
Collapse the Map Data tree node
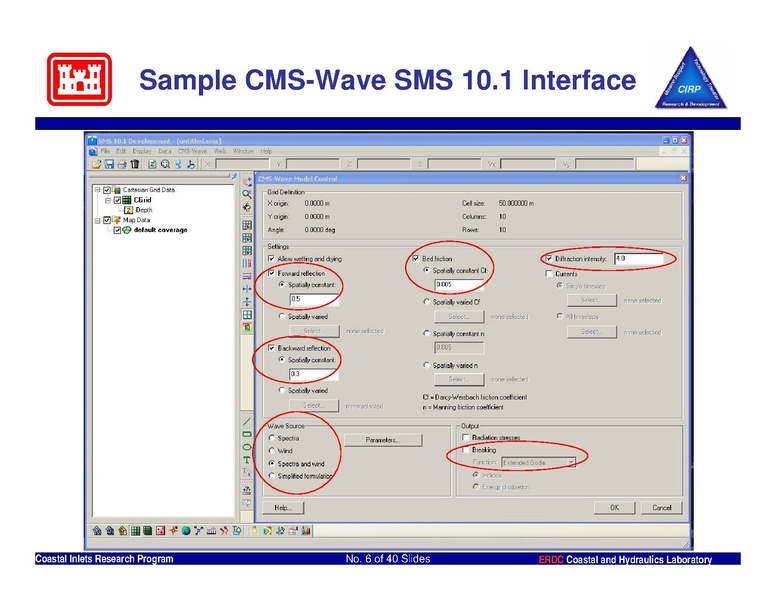[97, 220]
